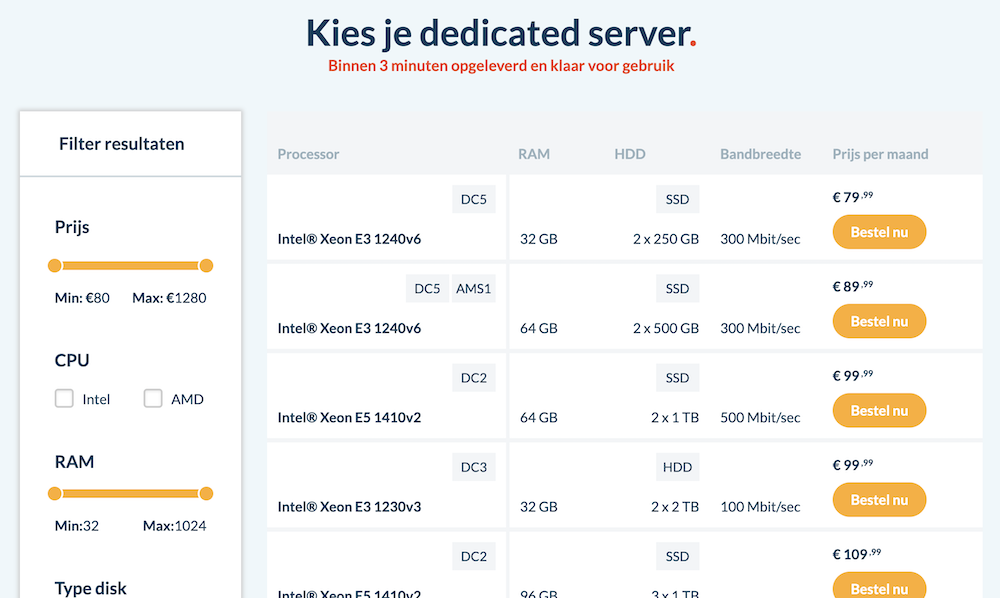This screenshot has width=1000, height=598.
Task: Click the HDD badge on the Xeon E3 1230v3 row
Action: (677, 466)
